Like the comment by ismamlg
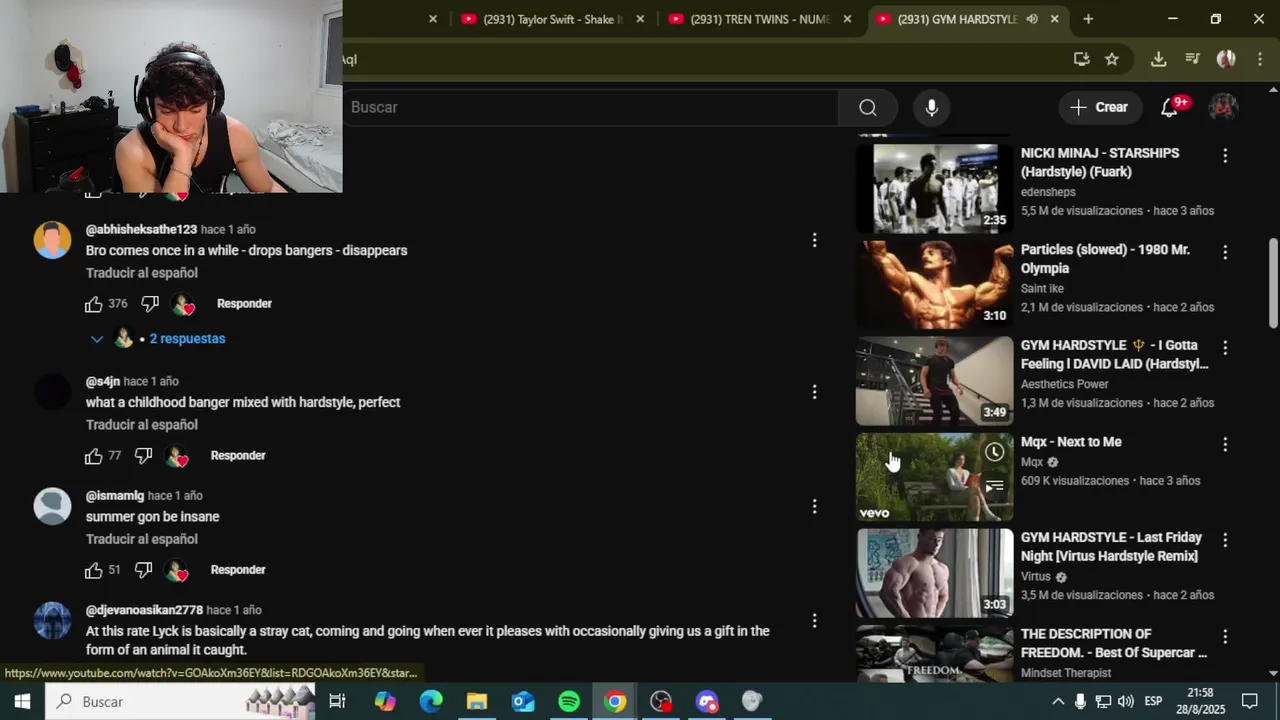The height and width of the screenshot is (720, 1280). click(x=94, y=570)
